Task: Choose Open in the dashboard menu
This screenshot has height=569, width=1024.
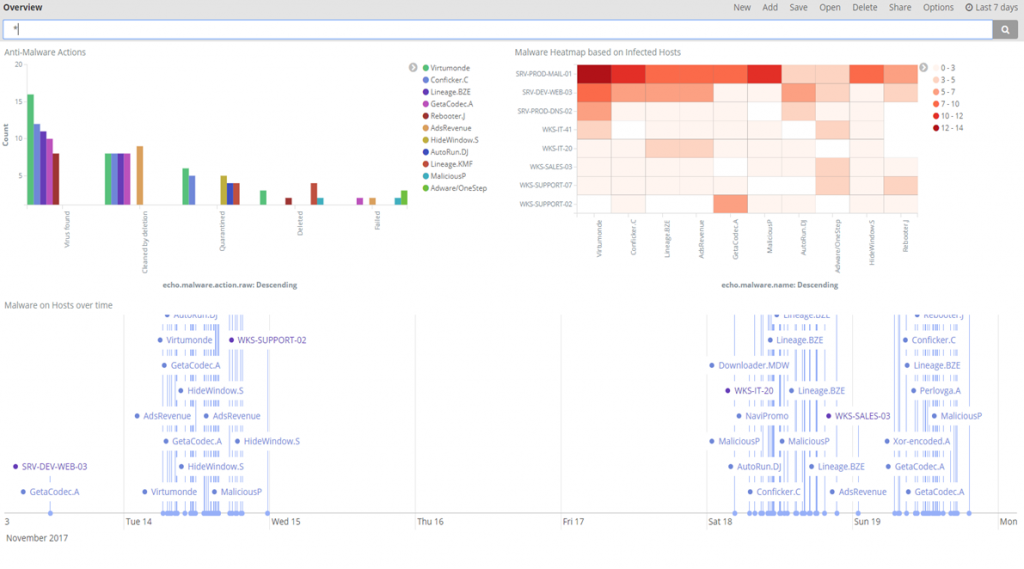Action: click(830, 7)
